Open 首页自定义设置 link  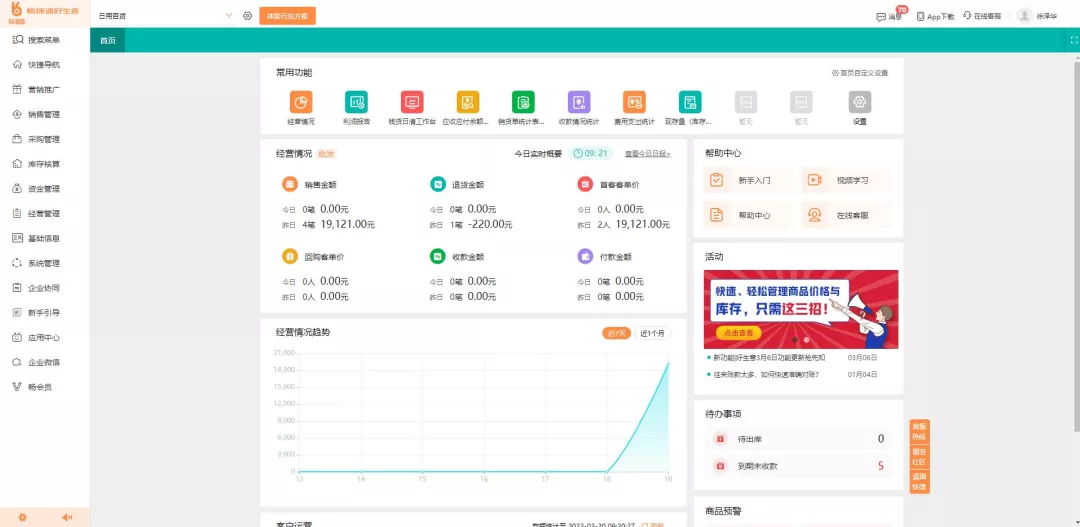(x=860, y=73)
